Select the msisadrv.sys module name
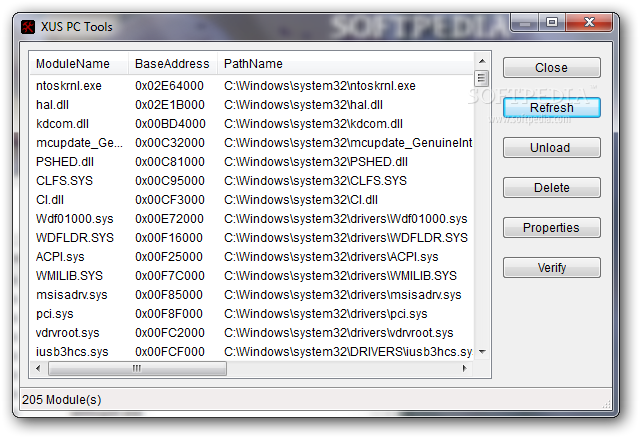640x438 pixels. tap(72, 295)
